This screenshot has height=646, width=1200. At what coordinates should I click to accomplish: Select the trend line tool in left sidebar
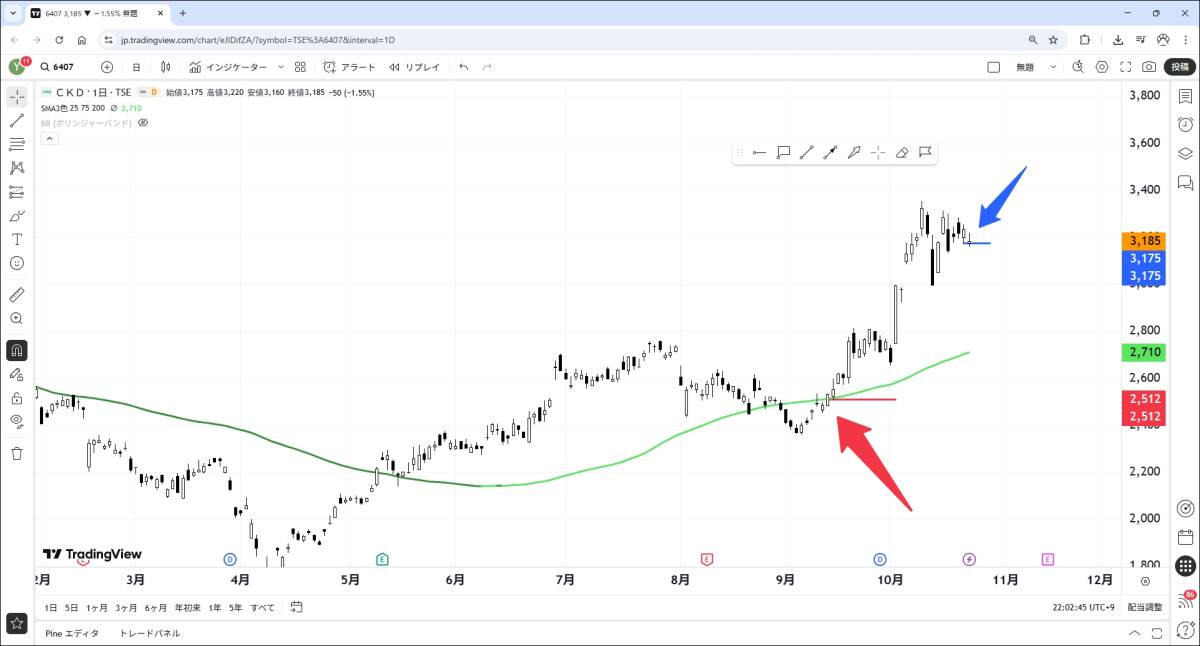[x=17, y=120]
